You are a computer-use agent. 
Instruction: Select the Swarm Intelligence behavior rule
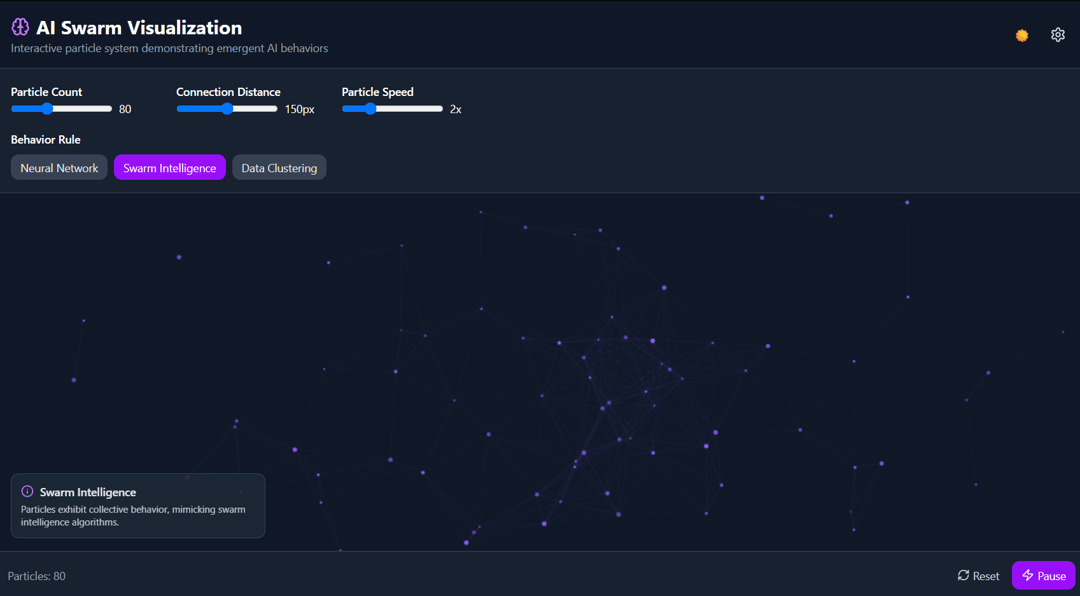point(169,167)
